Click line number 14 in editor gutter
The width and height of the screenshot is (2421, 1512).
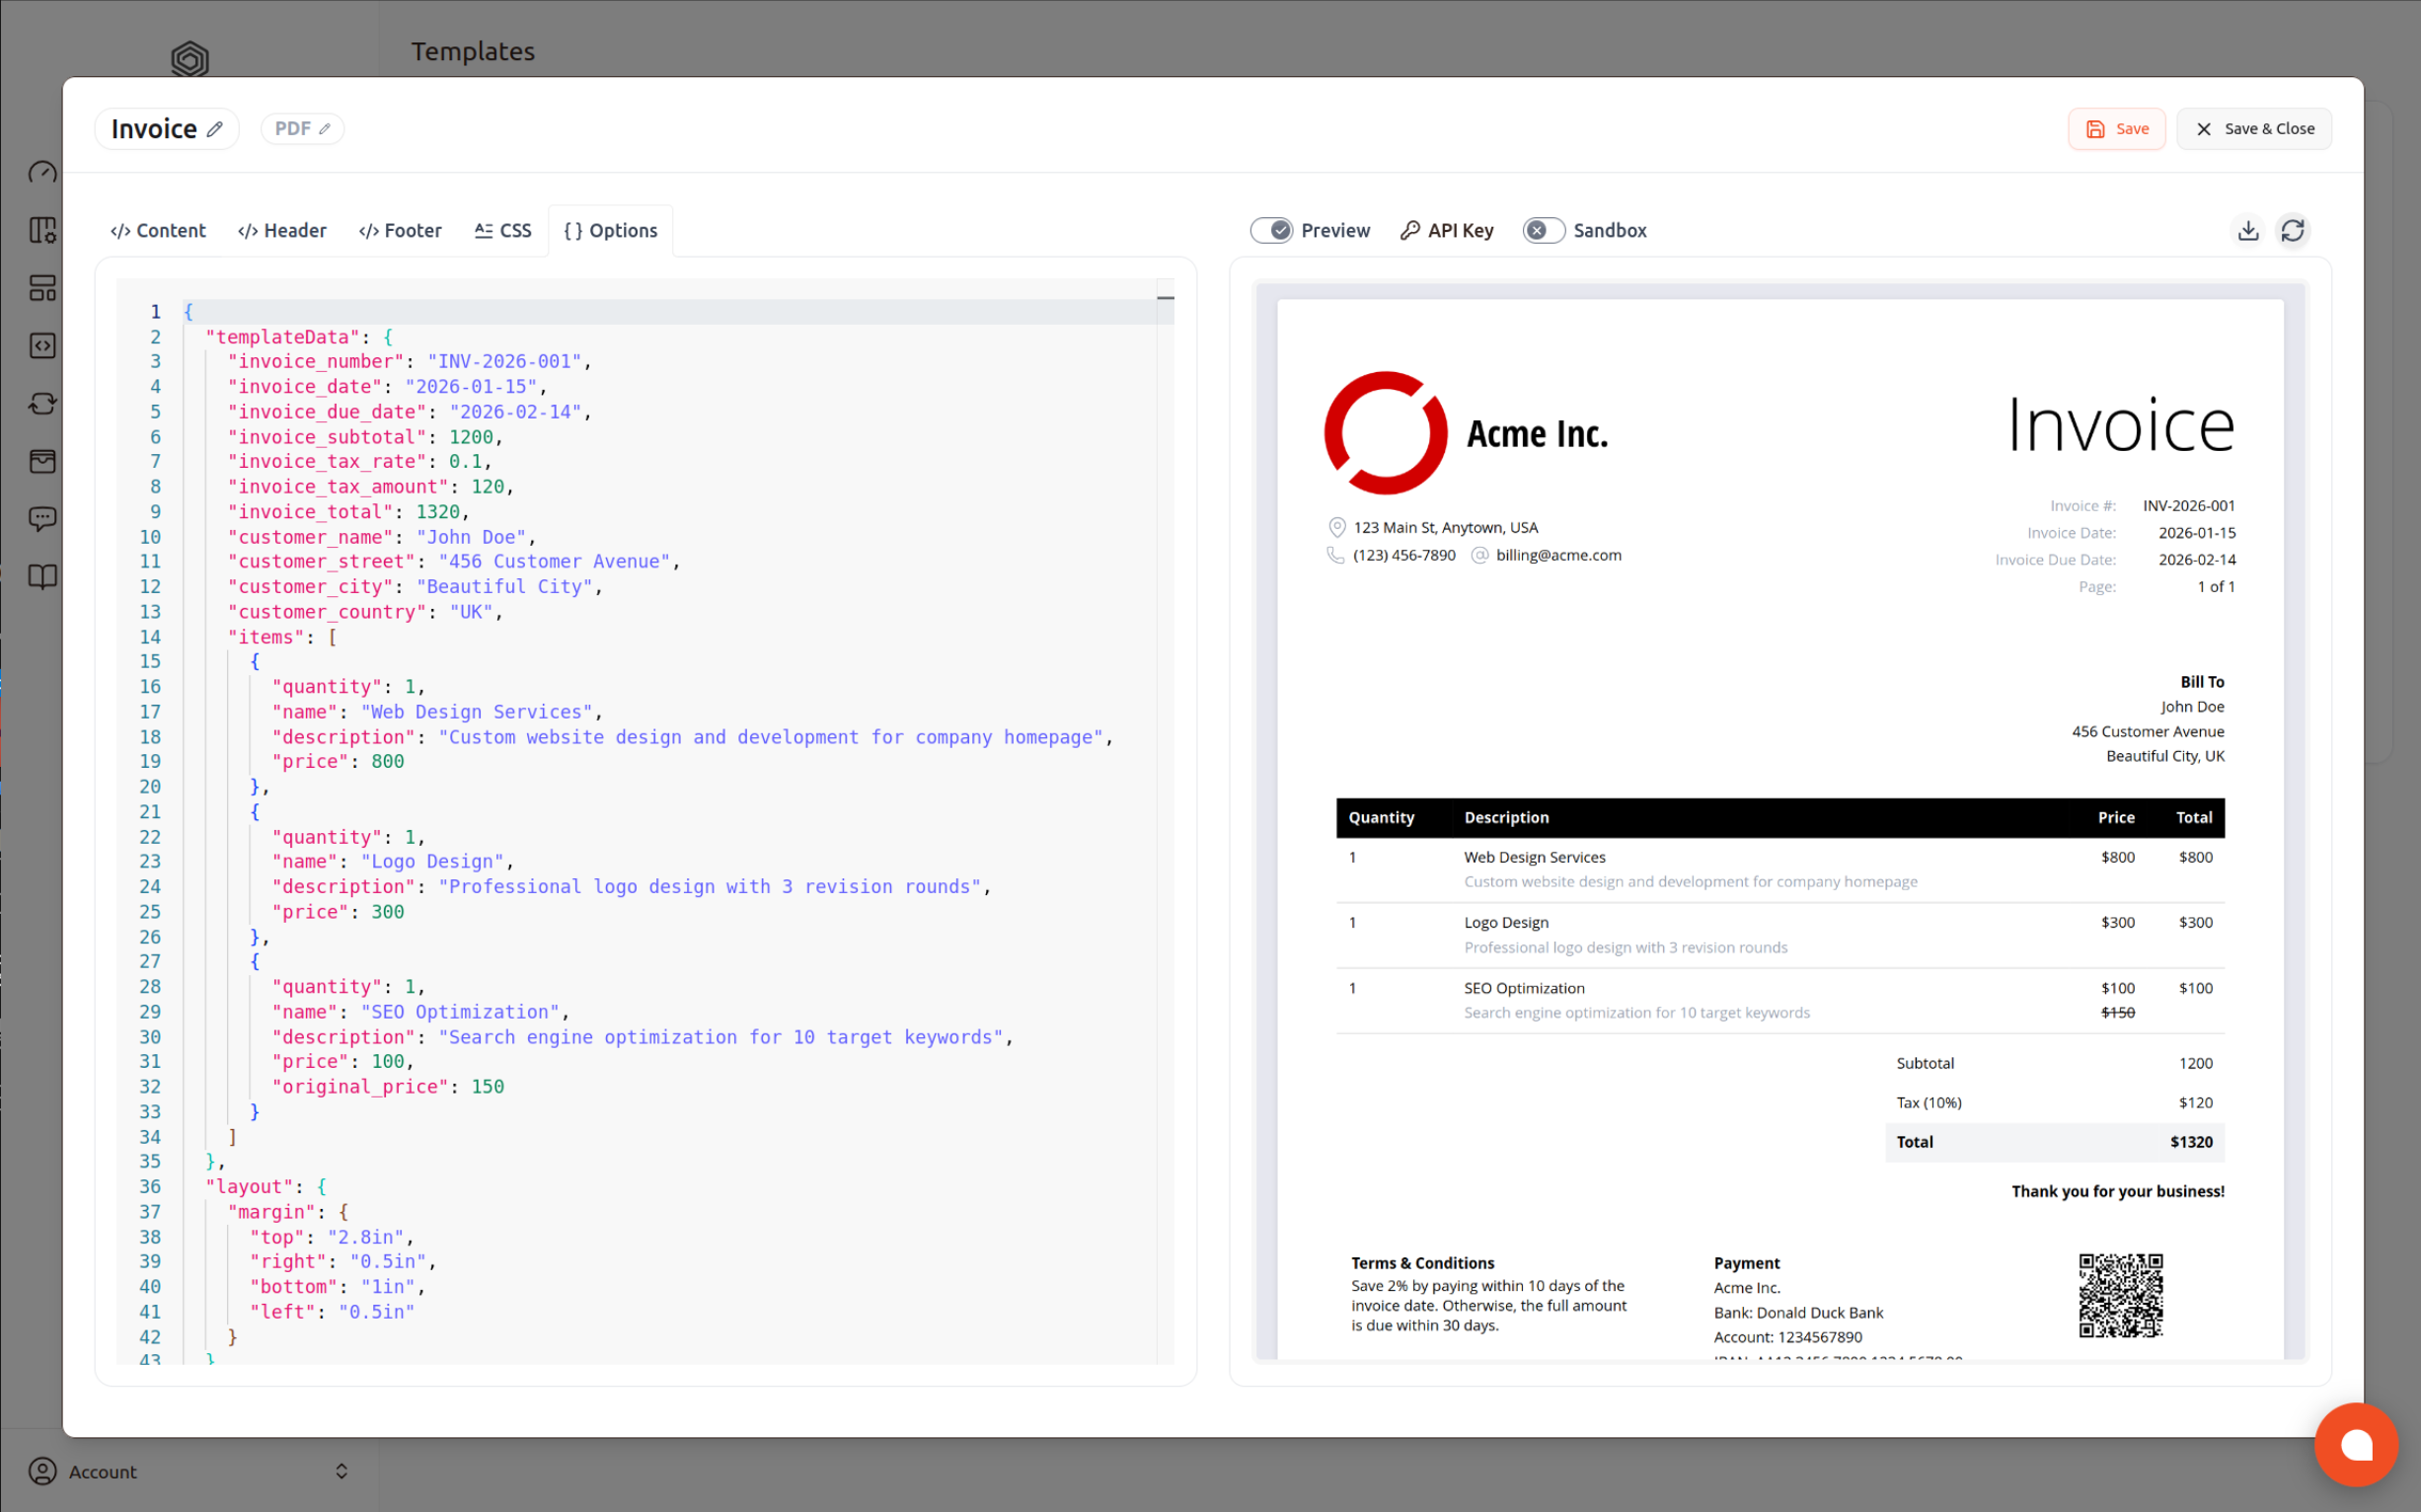click(150, 637)
